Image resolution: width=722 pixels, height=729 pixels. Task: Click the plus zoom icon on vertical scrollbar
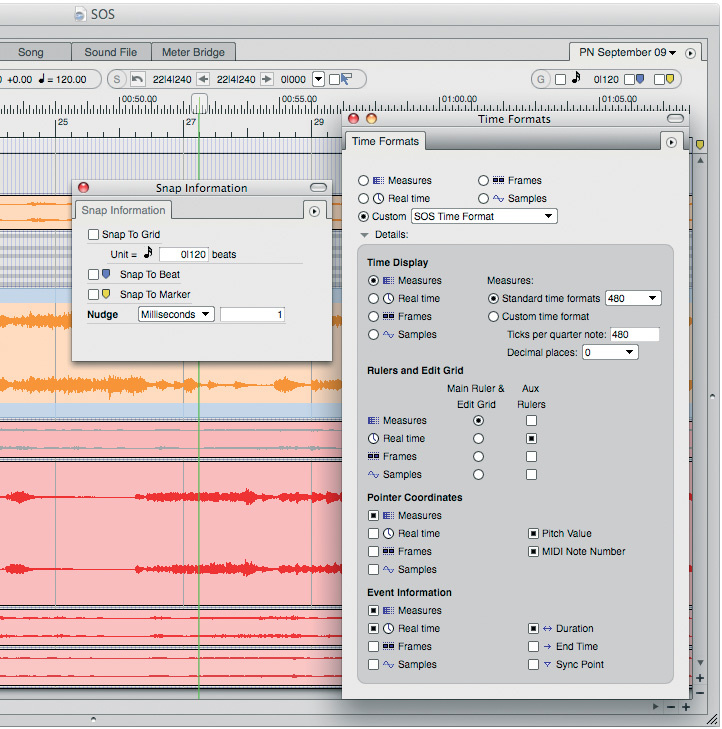tap(700, 678)
